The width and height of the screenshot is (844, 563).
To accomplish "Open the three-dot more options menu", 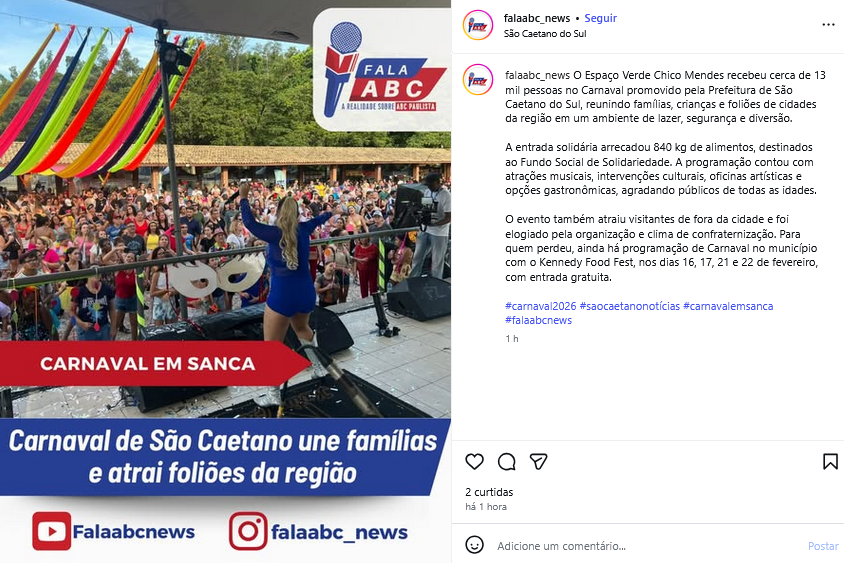I will pos(828,25).
